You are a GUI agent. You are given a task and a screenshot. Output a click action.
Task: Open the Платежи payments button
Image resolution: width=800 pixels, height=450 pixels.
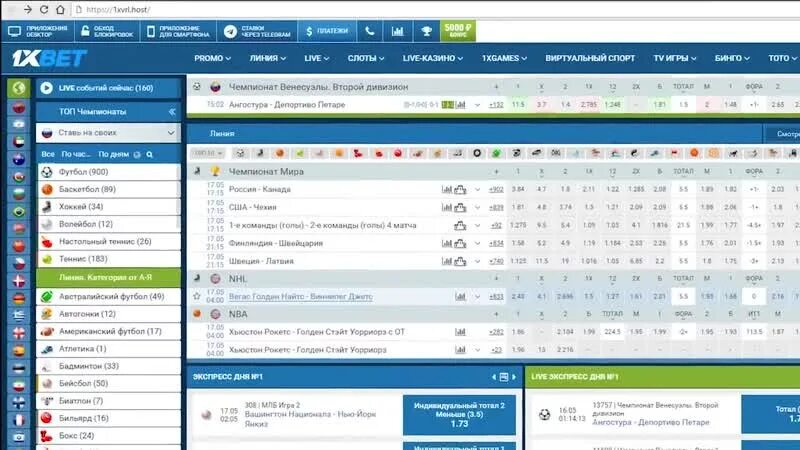[327, 31]
